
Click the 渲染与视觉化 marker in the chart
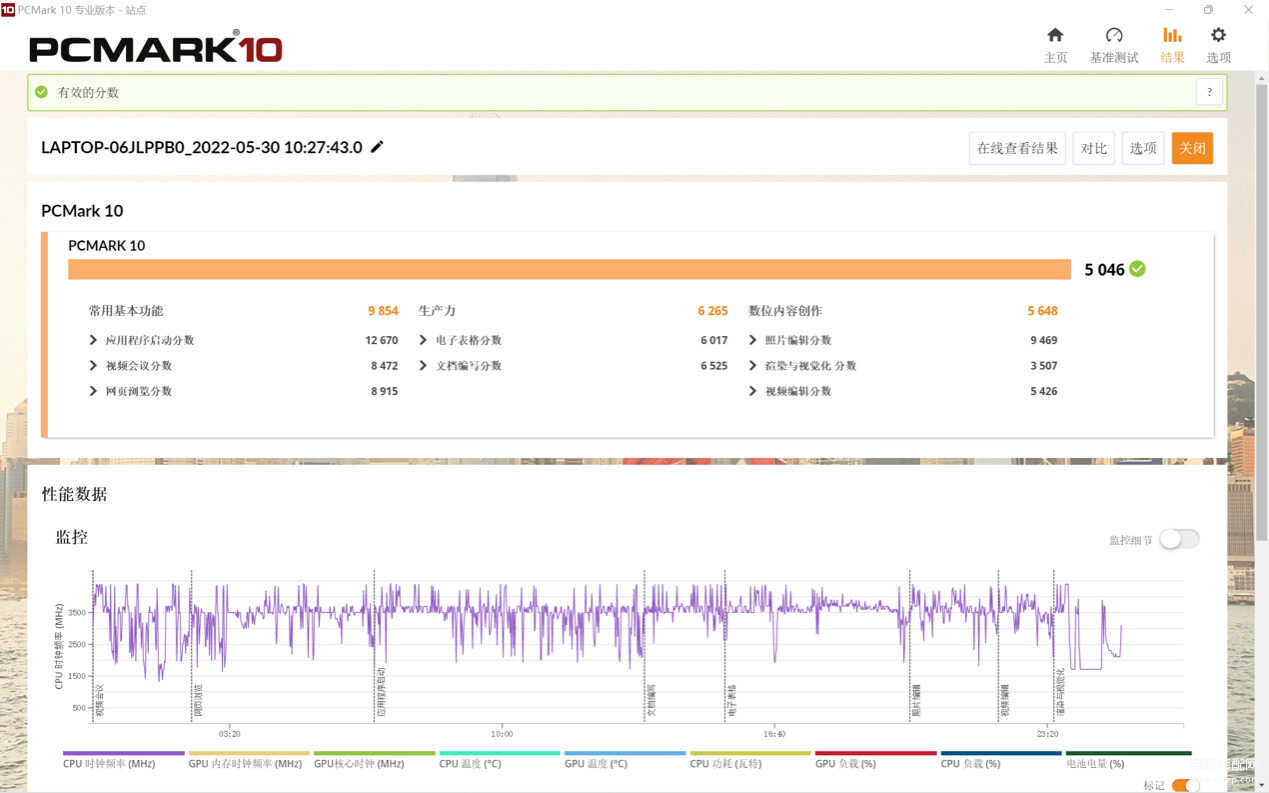1060,694
